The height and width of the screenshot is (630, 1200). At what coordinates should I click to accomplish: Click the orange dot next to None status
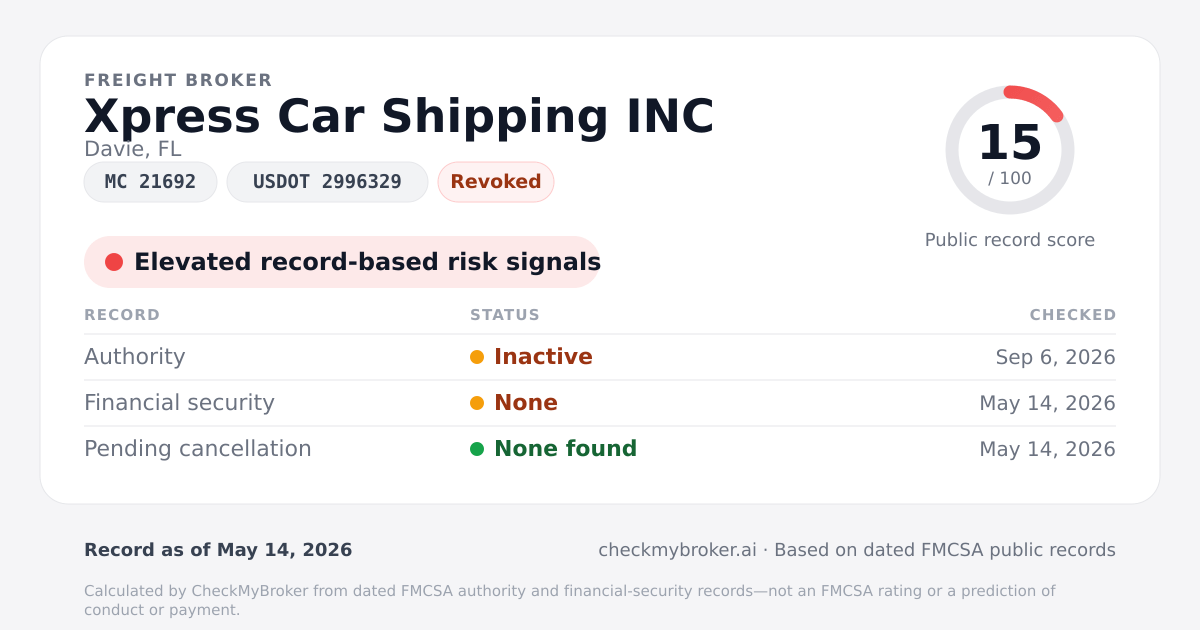pyautogui.click(x=477, y=403)
